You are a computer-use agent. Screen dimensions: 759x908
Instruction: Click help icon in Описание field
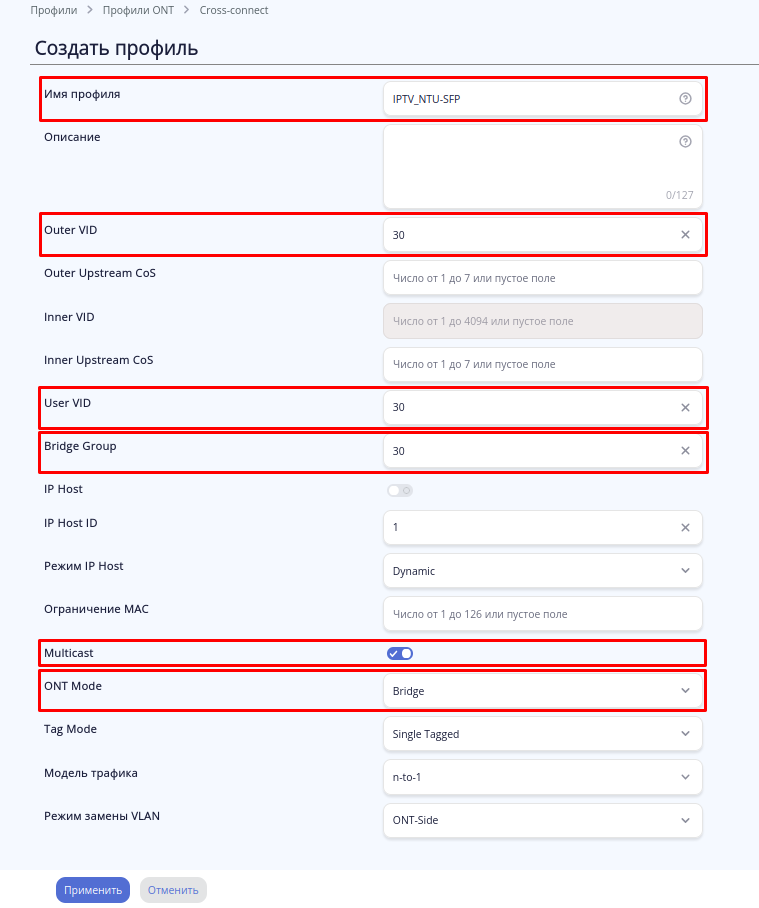(x=685, y=142)
